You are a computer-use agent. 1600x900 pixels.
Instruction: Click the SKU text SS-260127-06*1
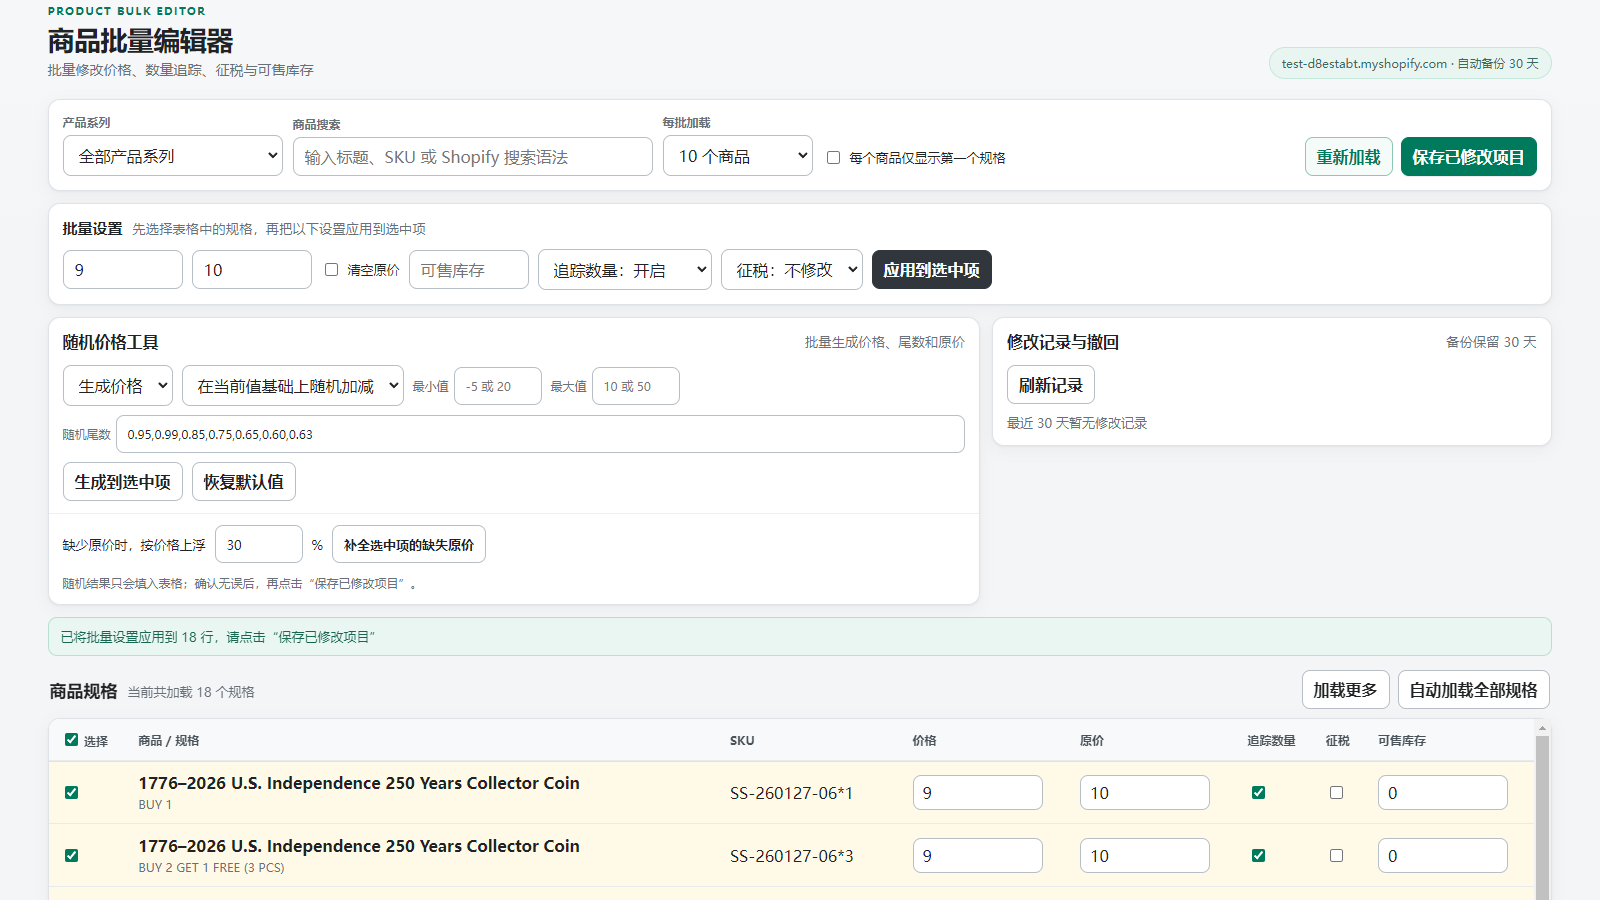pos(792,793)
